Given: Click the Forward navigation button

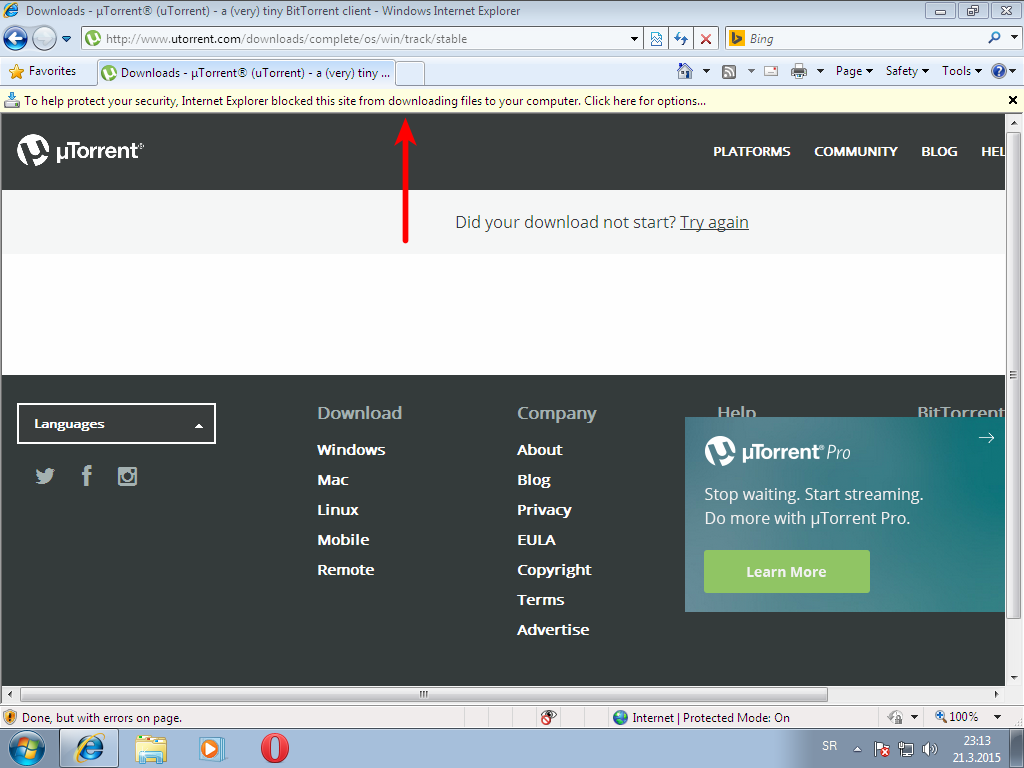Looking at the screenshot, I should [44, 39].
